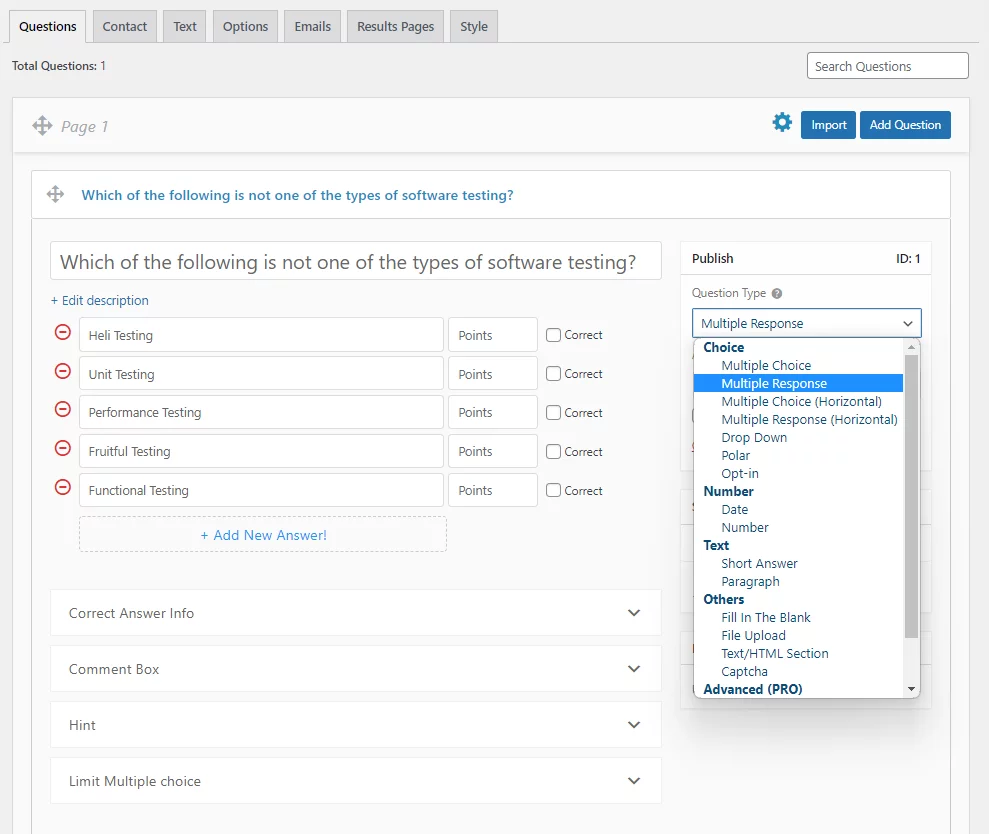Choose Paragraph question type
The width and height of the screenshot is (989, 834).
798,581
